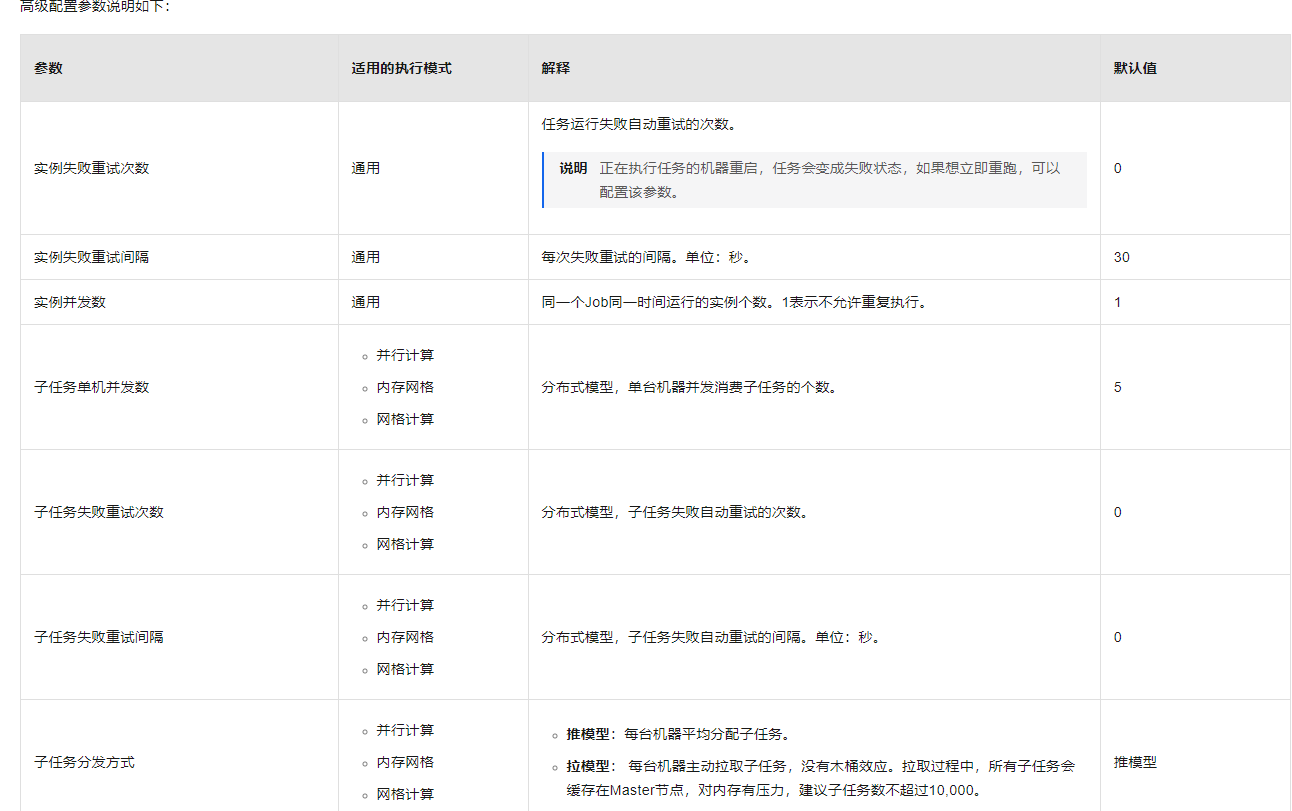This screenshot has height=811, width=1292.
Task: Click default value 1 for 实例并发数
Action: [x=1118, y=302]
